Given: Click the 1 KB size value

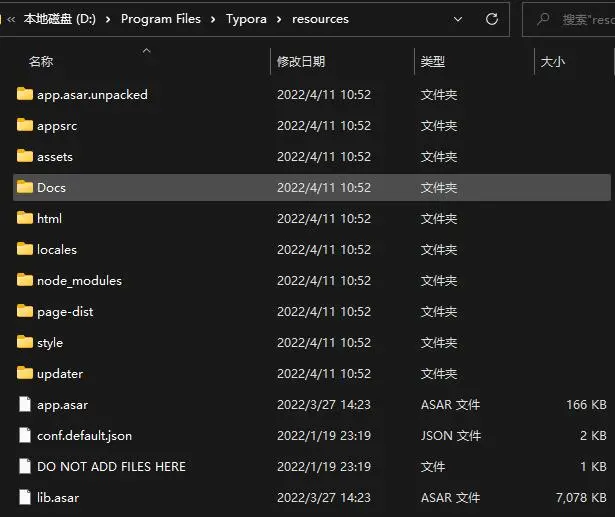Looking at the screenshot, I should coord(593,466).
